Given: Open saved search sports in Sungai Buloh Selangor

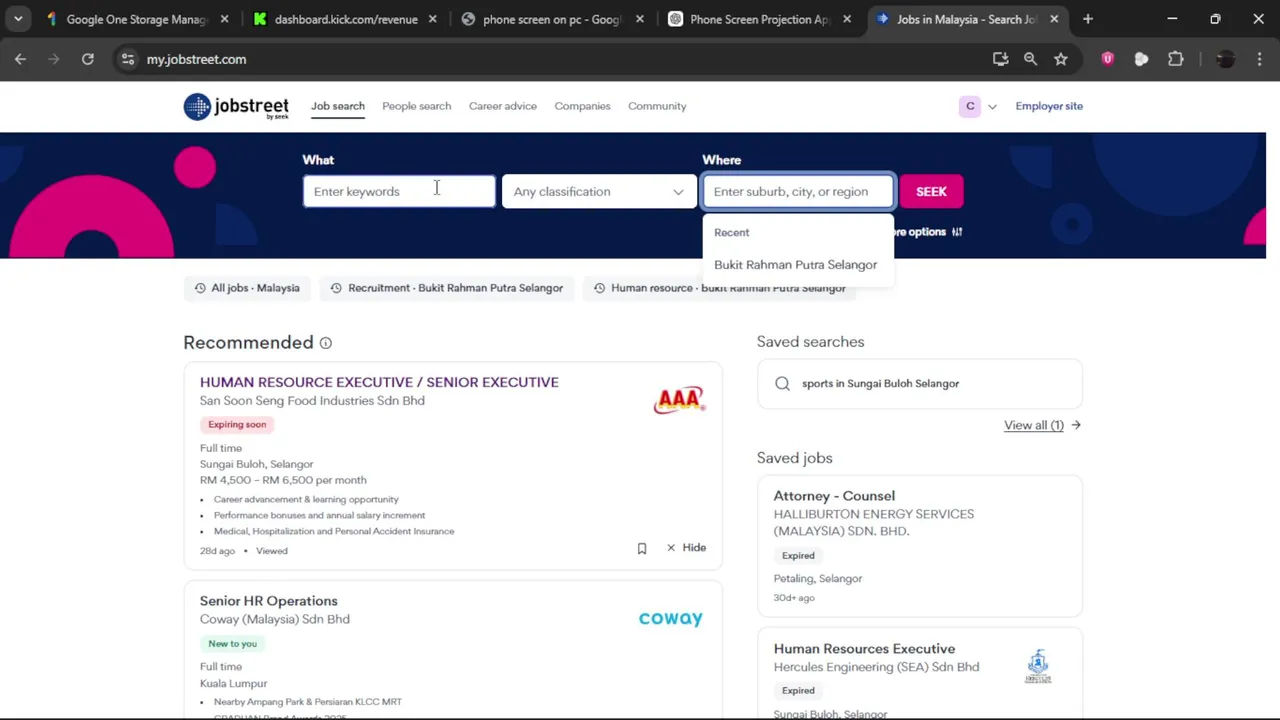Looking at the screenshot, I should pos(880,384).
